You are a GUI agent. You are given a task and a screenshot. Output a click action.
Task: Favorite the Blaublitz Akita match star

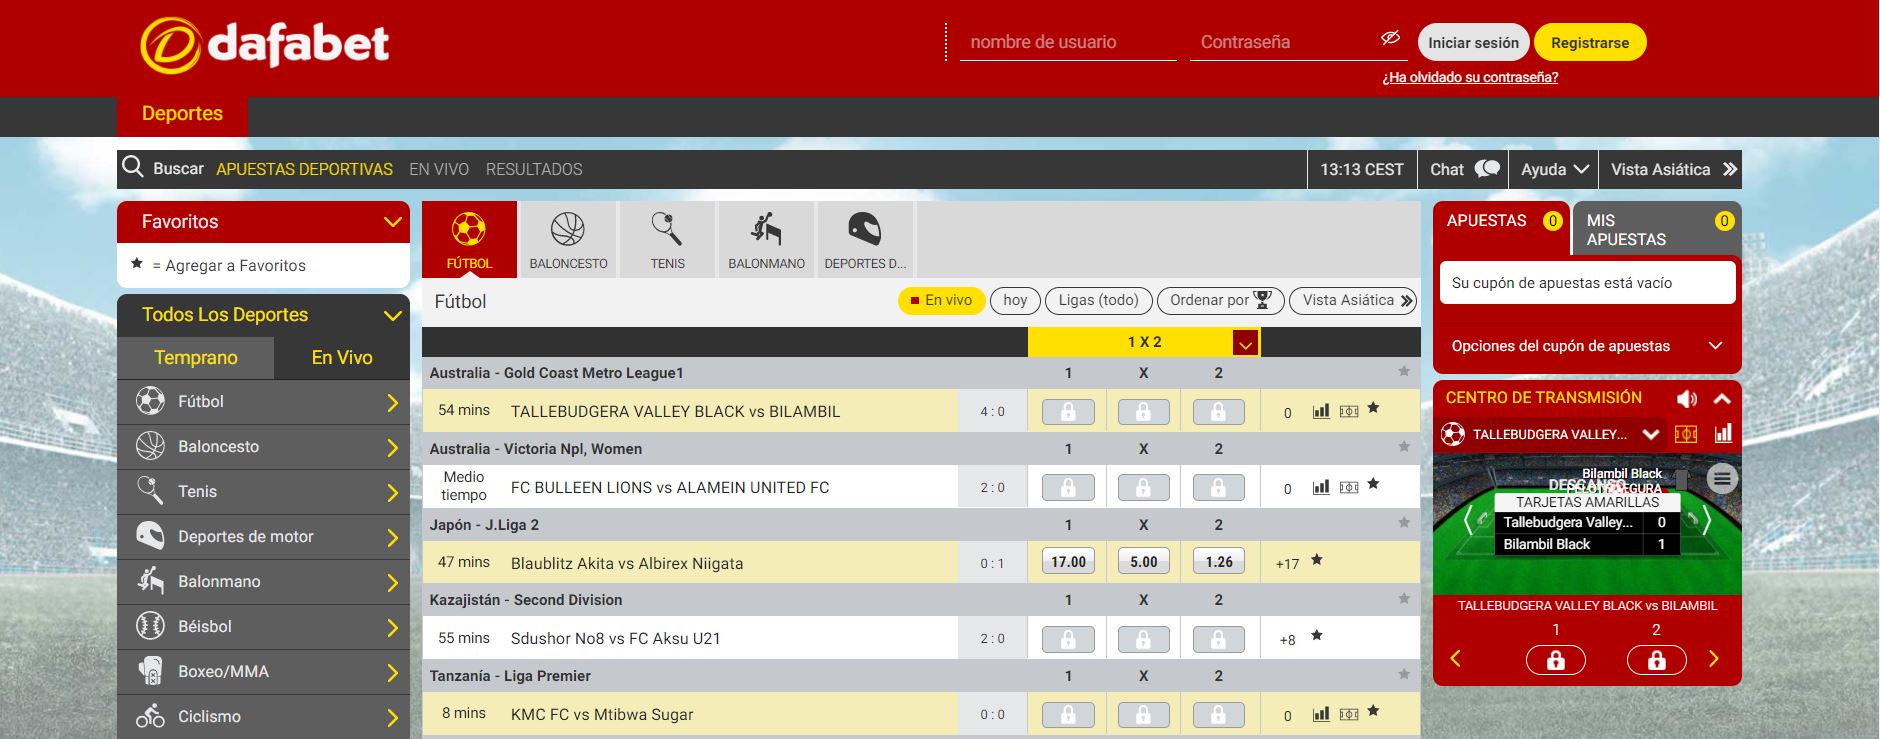click(1317, 560)
